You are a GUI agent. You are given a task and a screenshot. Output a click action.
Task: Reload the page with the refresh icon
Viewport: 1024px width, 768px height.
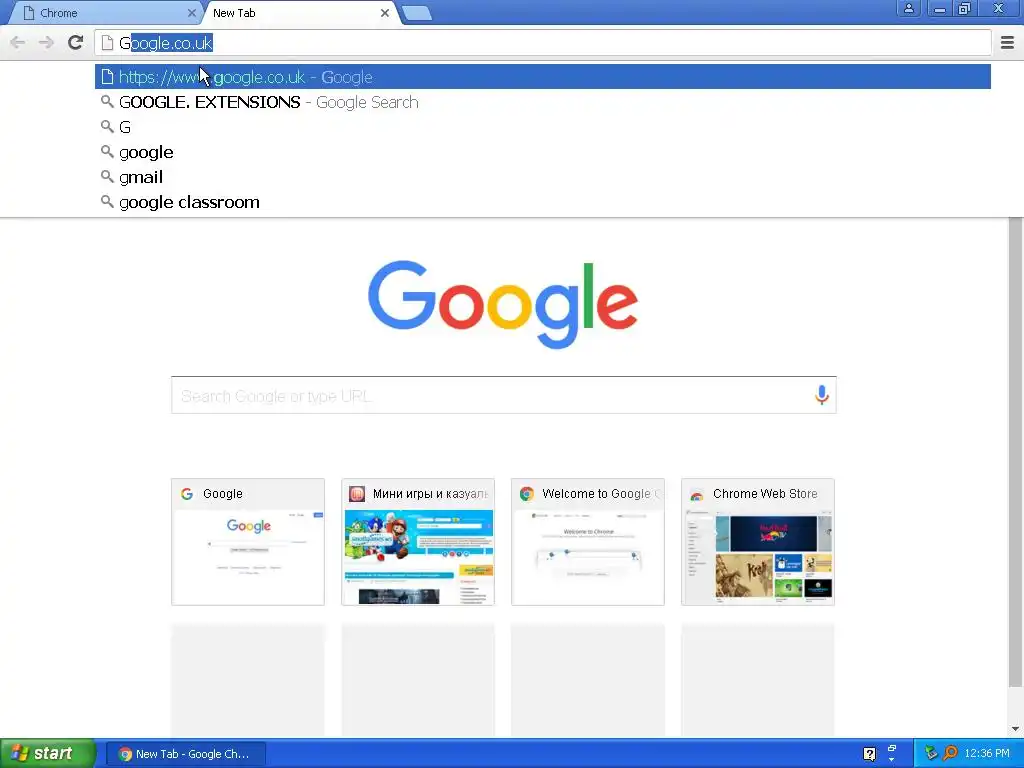[76, 42]
